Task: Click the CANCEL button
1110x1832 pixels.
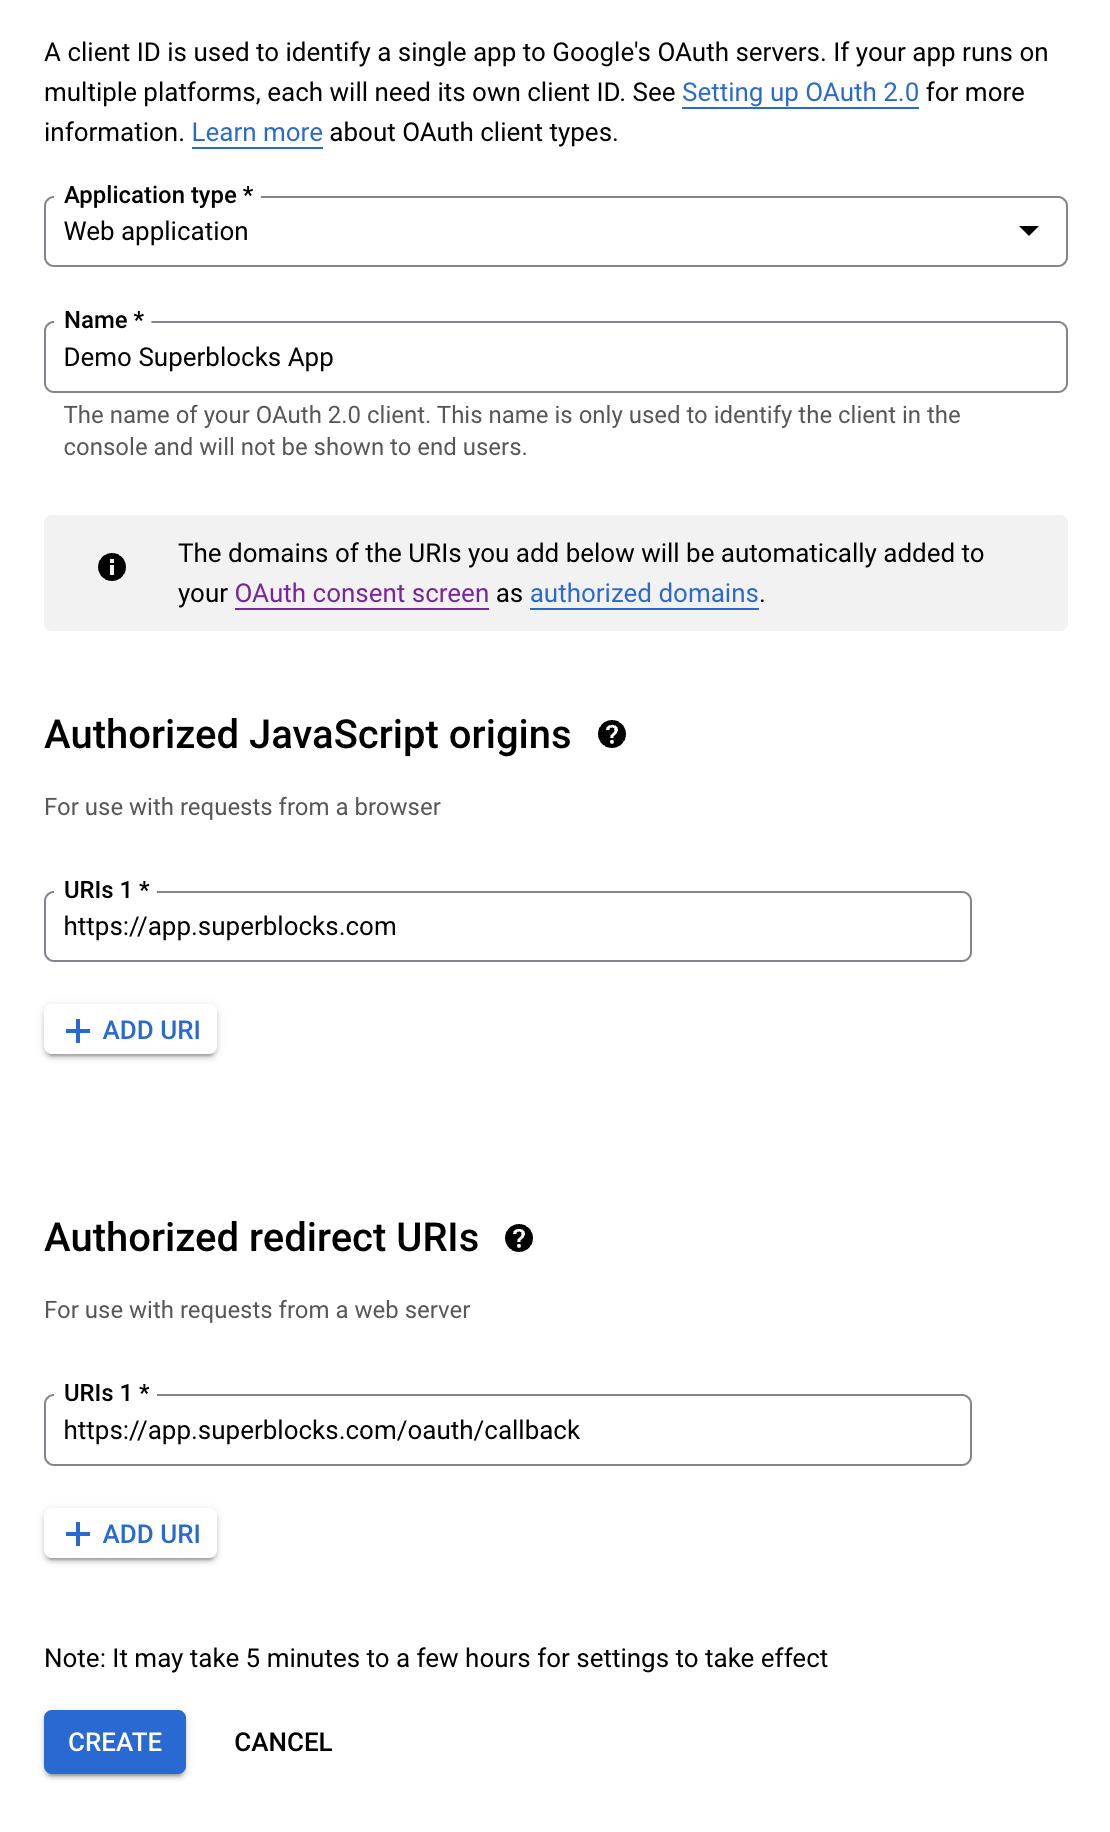Action: (x=283, y=1742)
